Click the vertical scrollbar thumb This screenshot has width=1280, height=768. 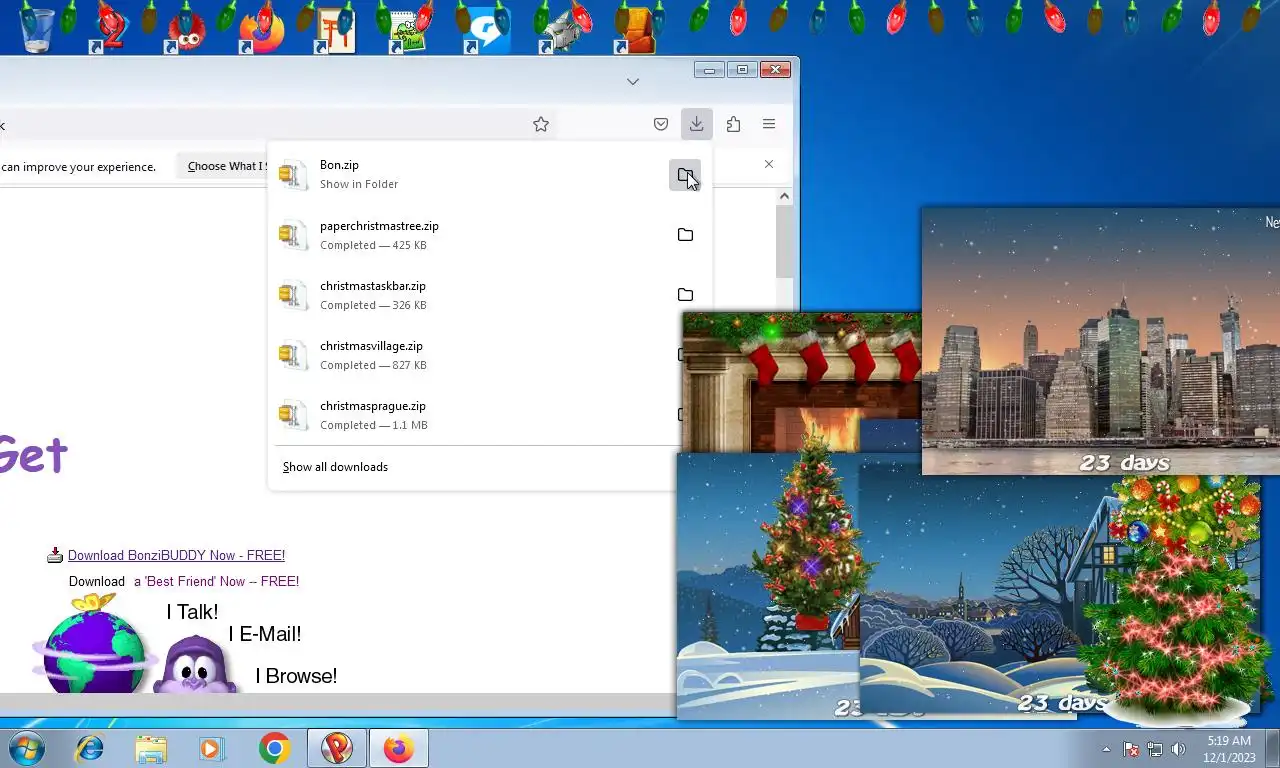pos(785,242)
